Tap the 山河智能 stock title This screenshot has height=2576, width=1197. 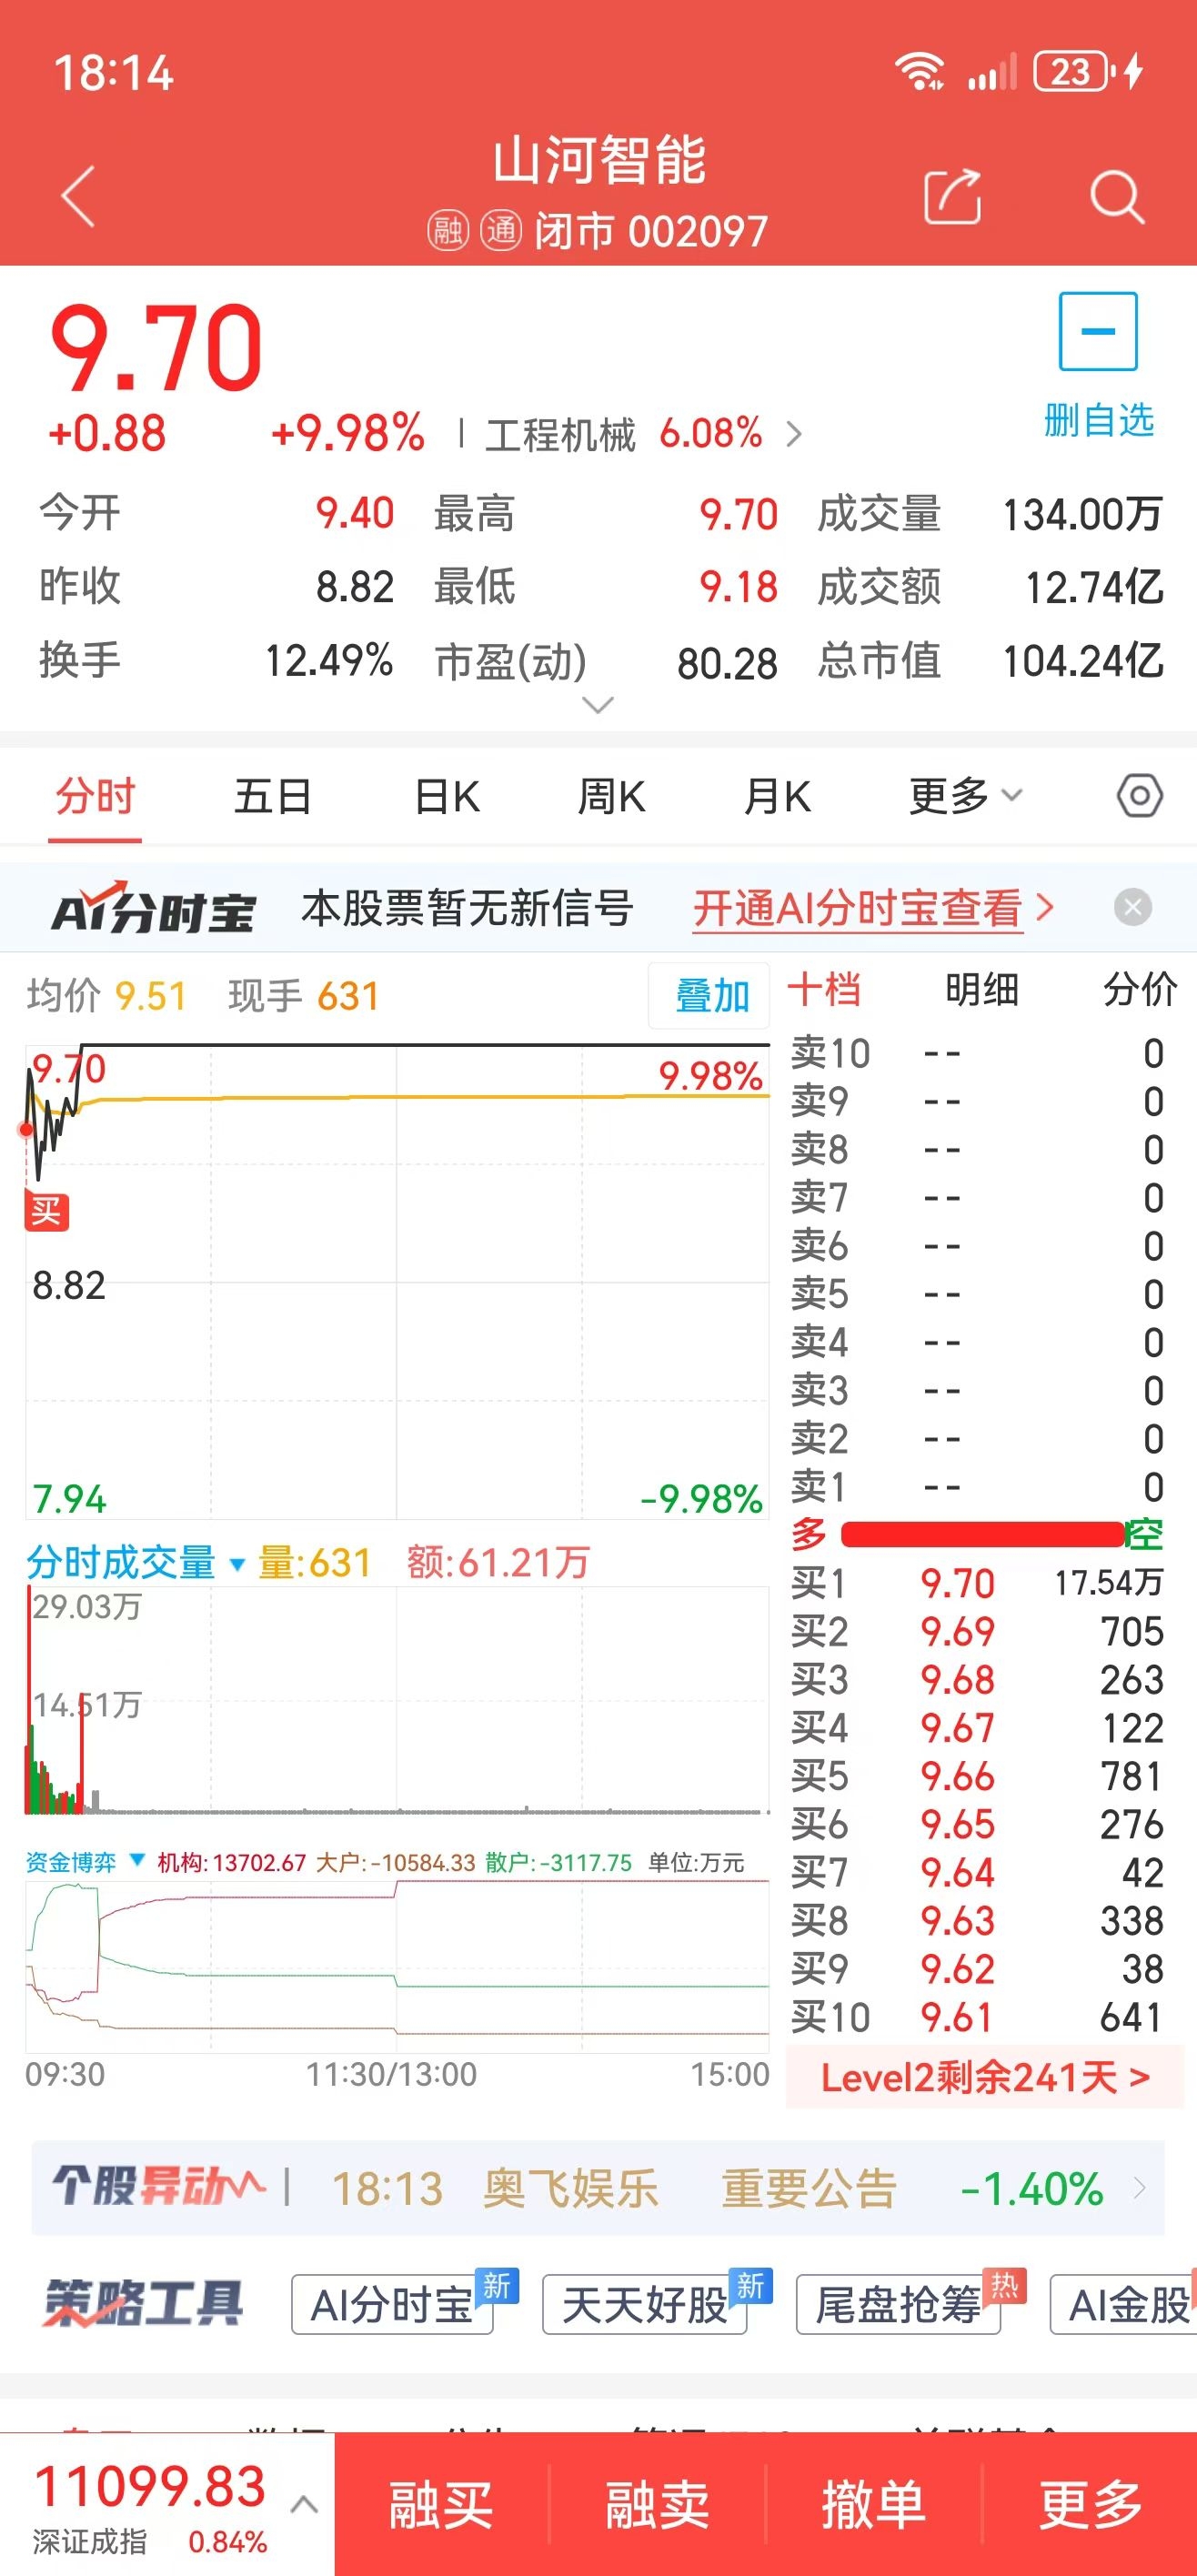(x=599, y=161)
